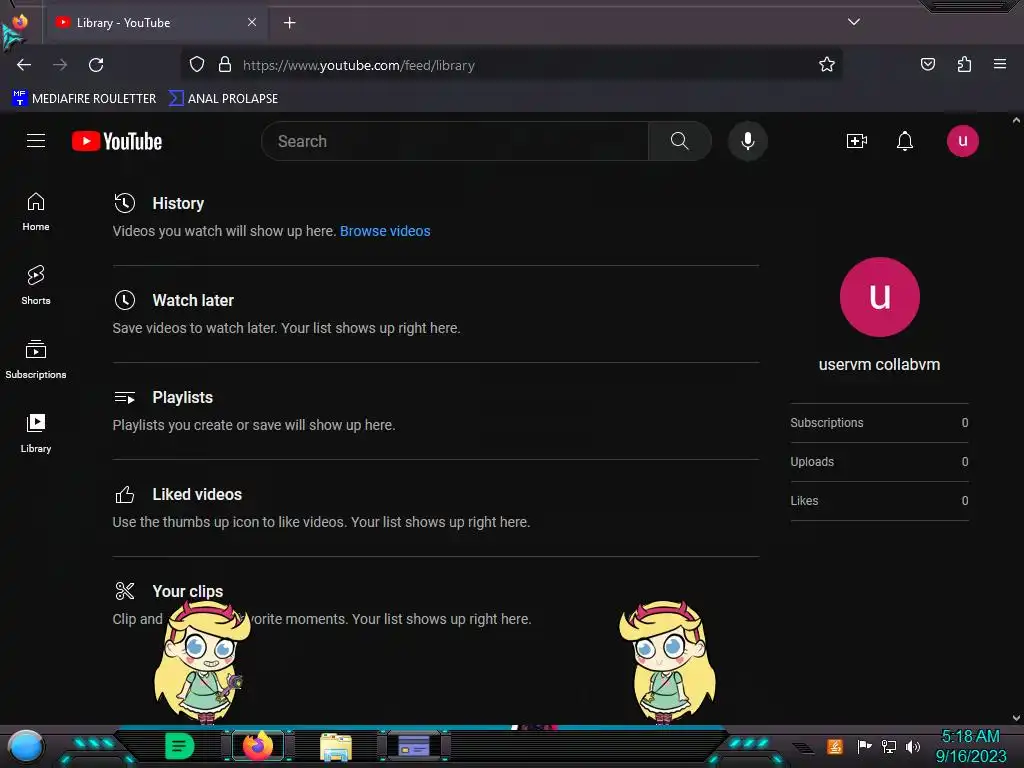Open the Start orb on taskbar
Image resolution: width=1024 pixels, height=768 pixels.
click(x=26, y=747)
